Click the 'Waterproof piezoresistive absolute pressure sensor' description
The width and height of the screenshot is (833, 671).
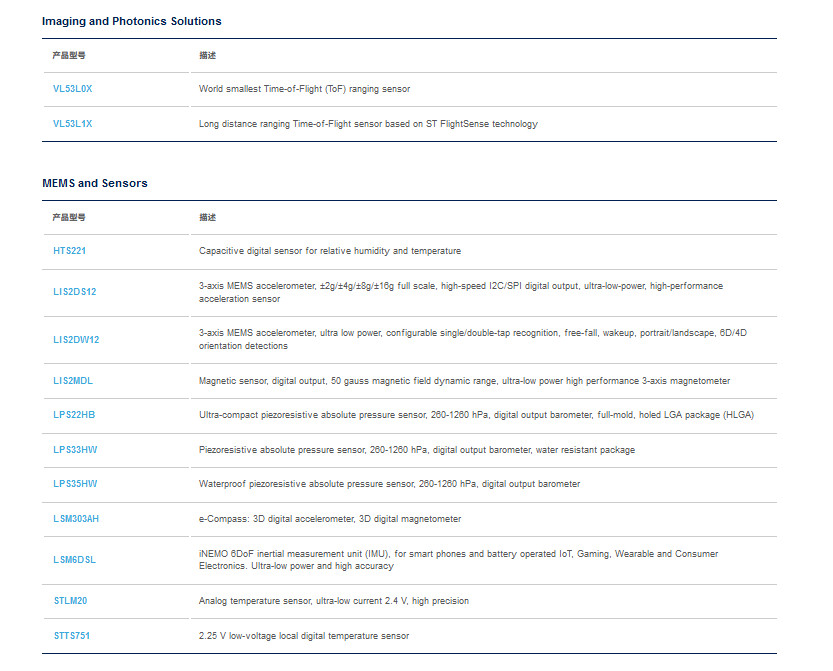tap(389, 484)
